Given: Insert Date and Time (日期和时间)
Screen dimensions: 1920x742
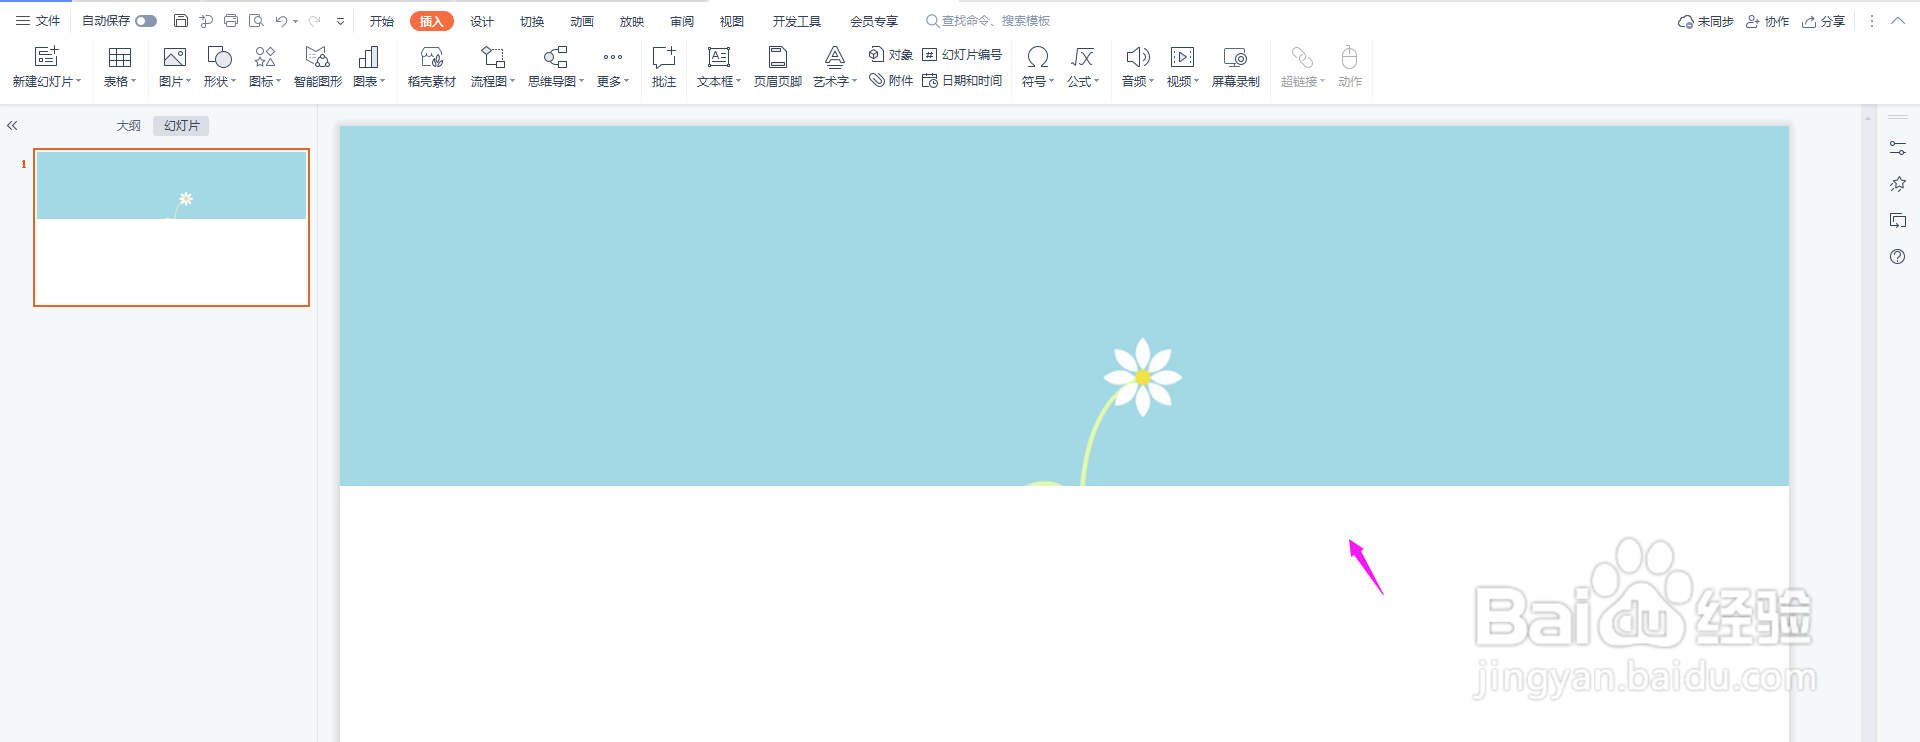Looking at the screenshot, I should point(961,80).
